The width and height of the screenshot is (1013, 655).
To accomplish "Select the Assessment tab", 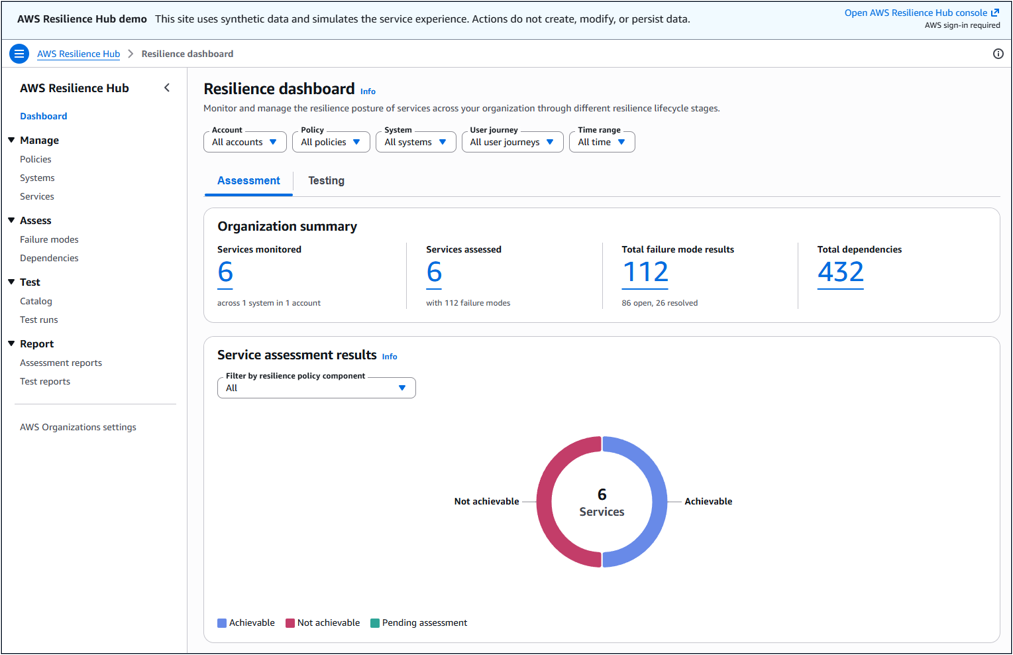I will [249, 181].
